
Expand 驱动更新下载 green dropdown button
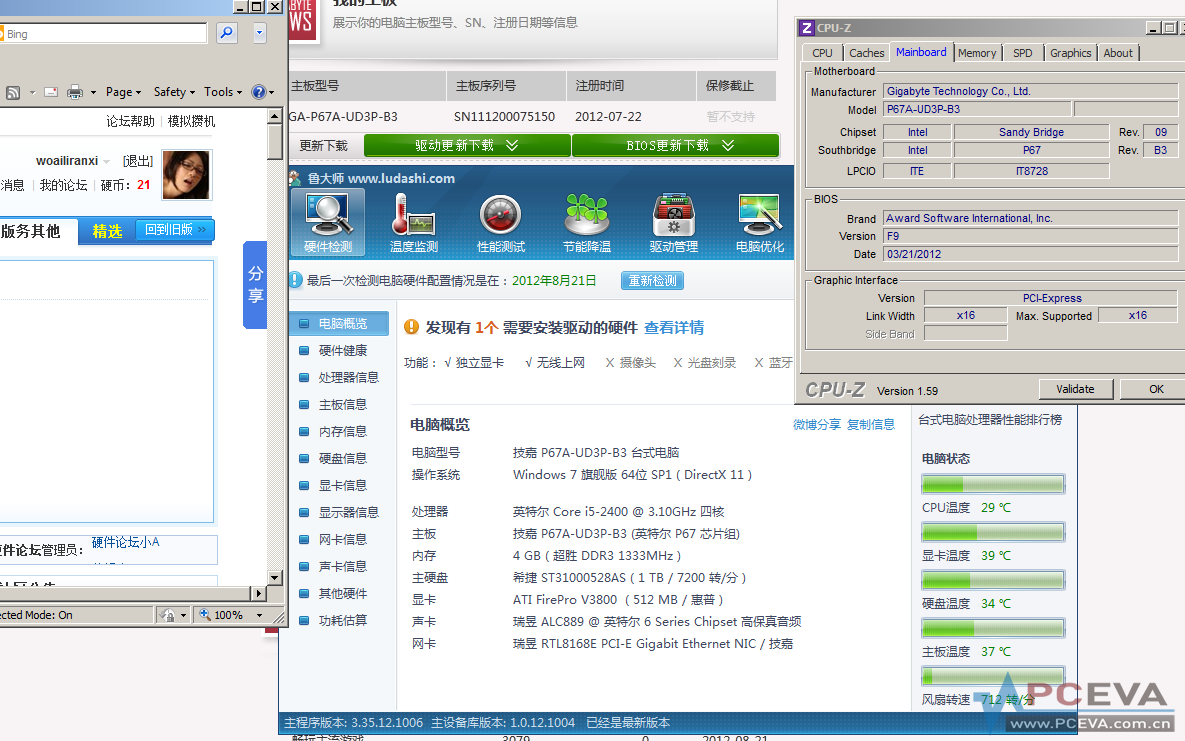click(467, 145)
